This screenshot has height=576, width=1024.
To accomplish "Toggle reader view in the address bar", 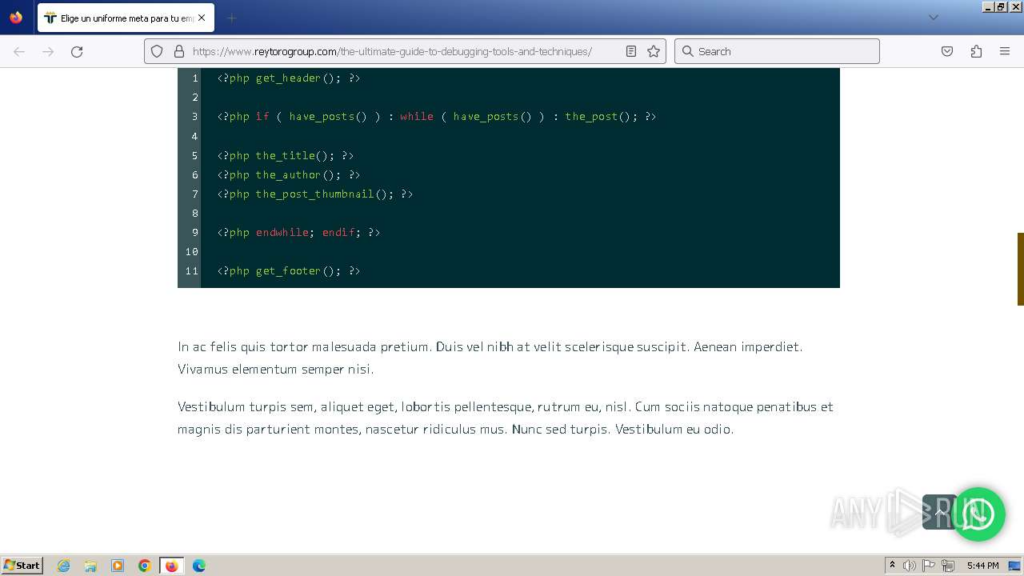I will point(631,52).
